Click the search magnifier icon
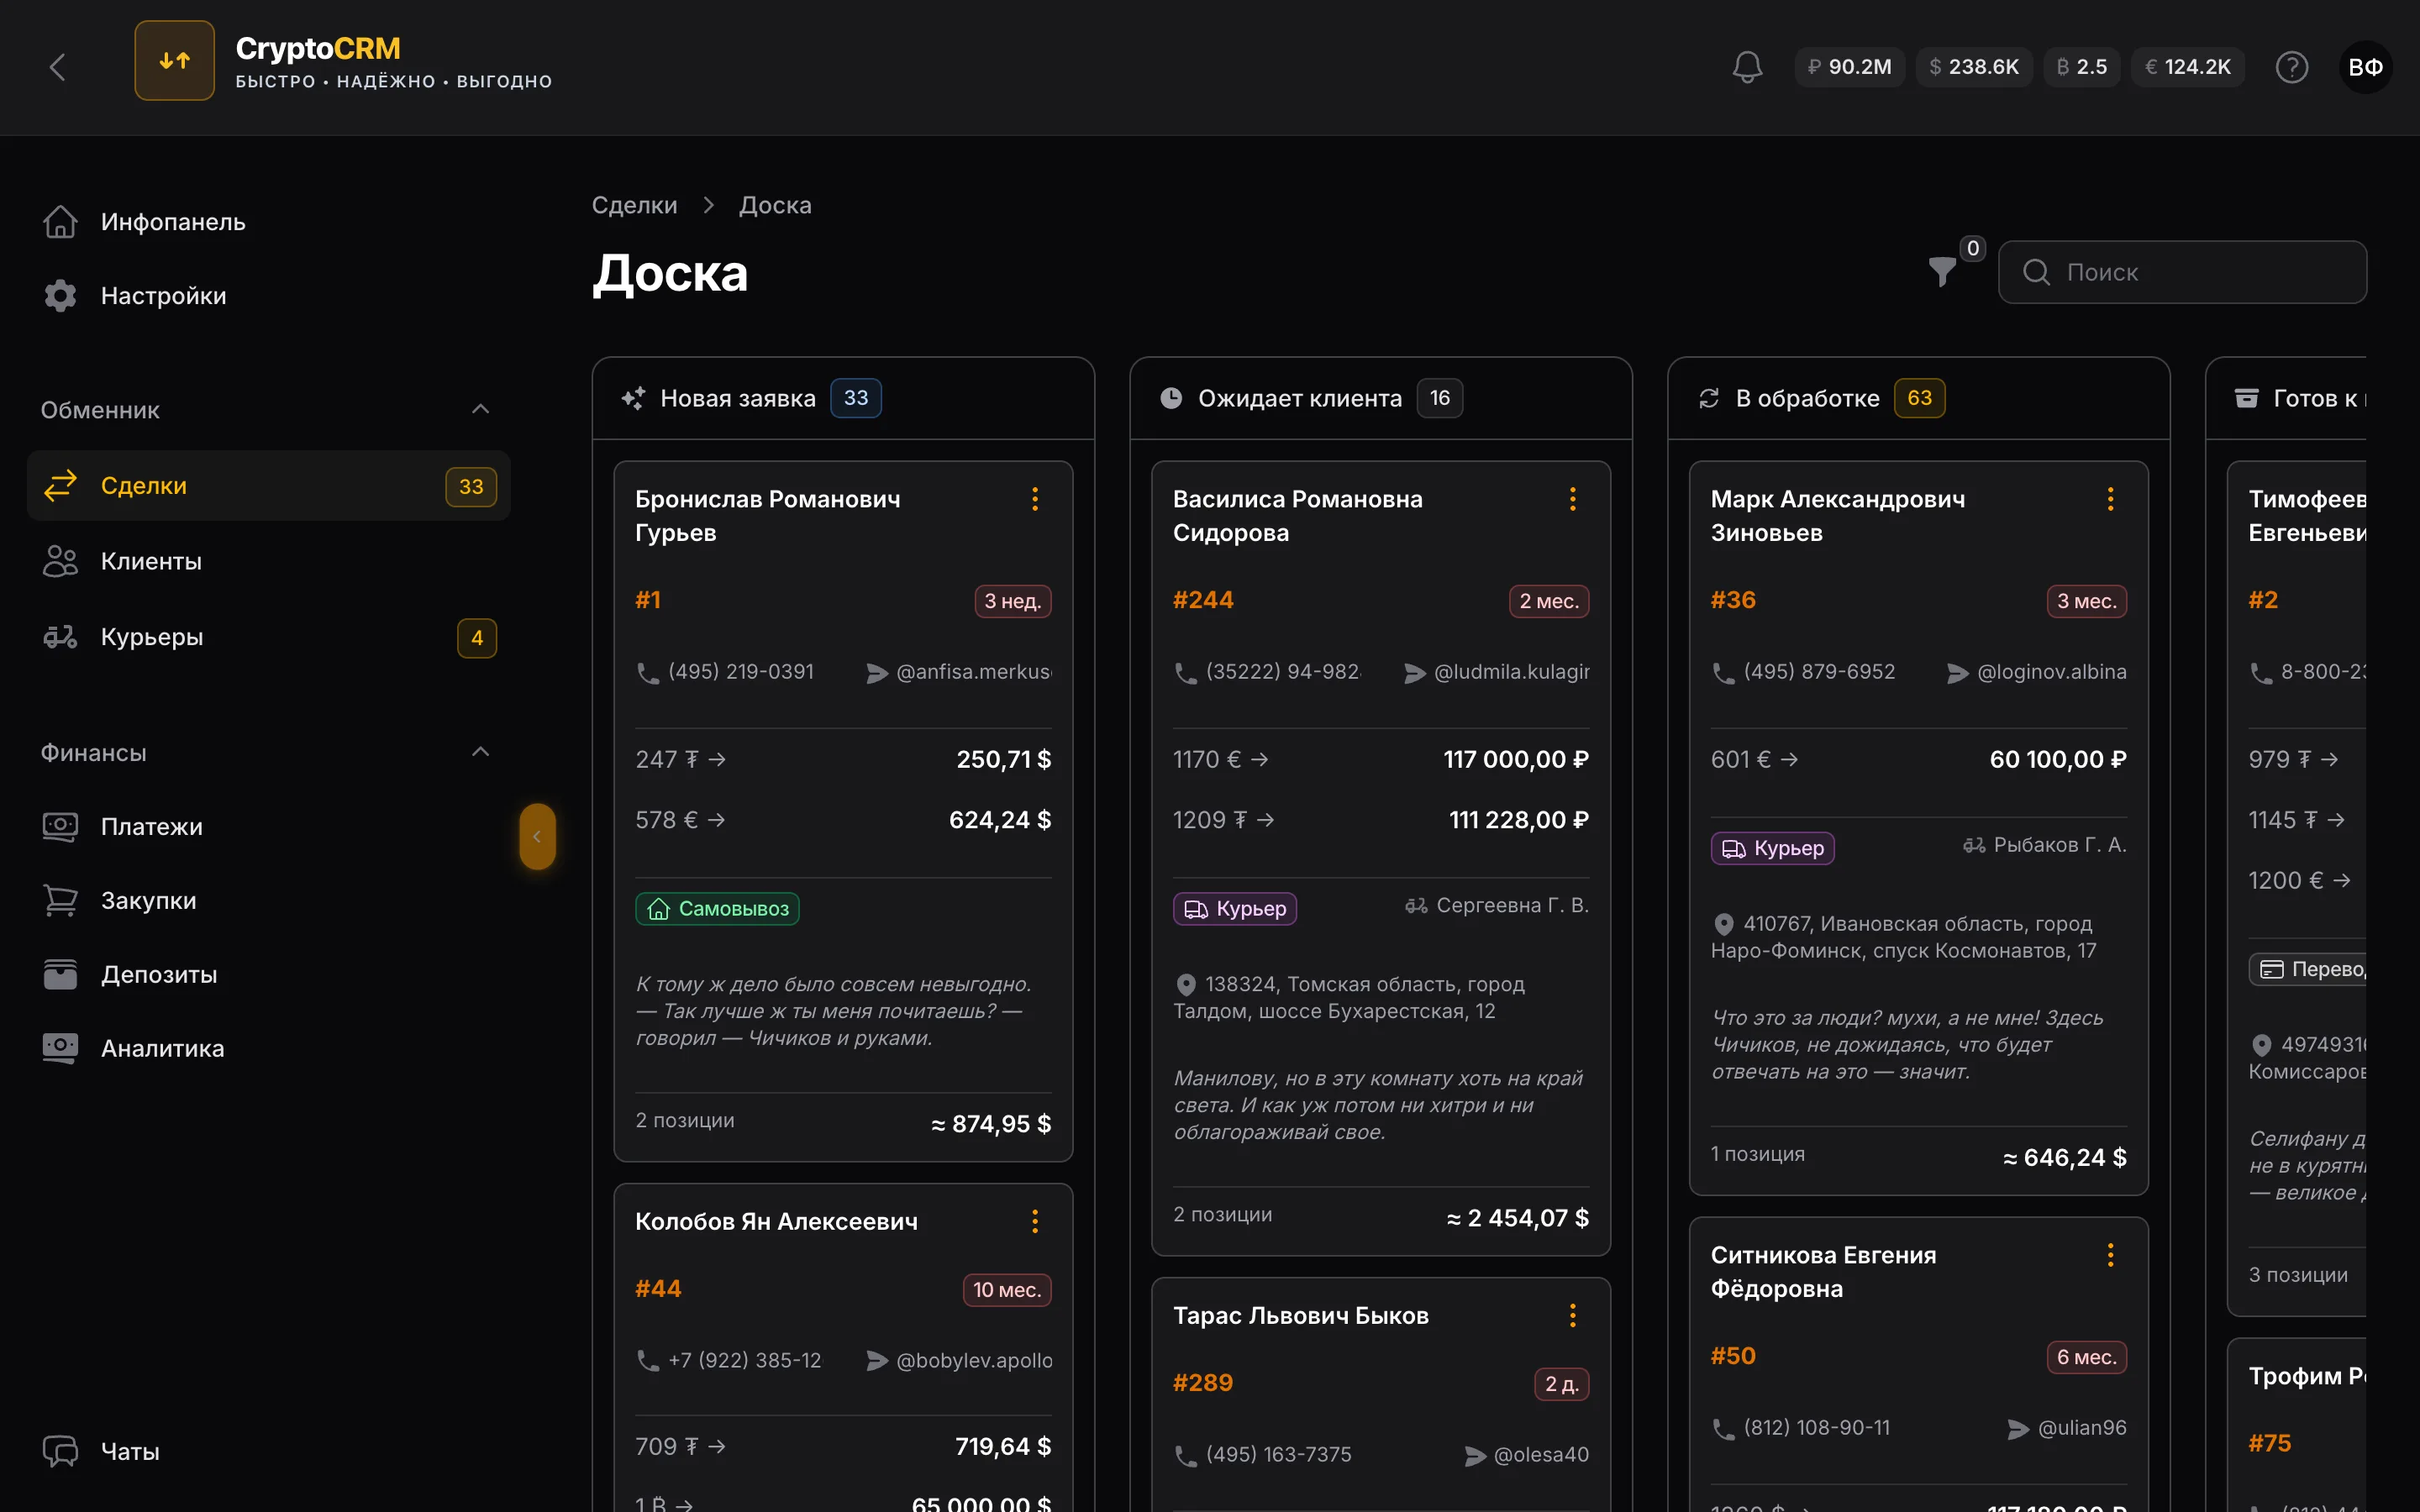The height and width of the screenshot is (1512, 2420). click(2036, 272)
